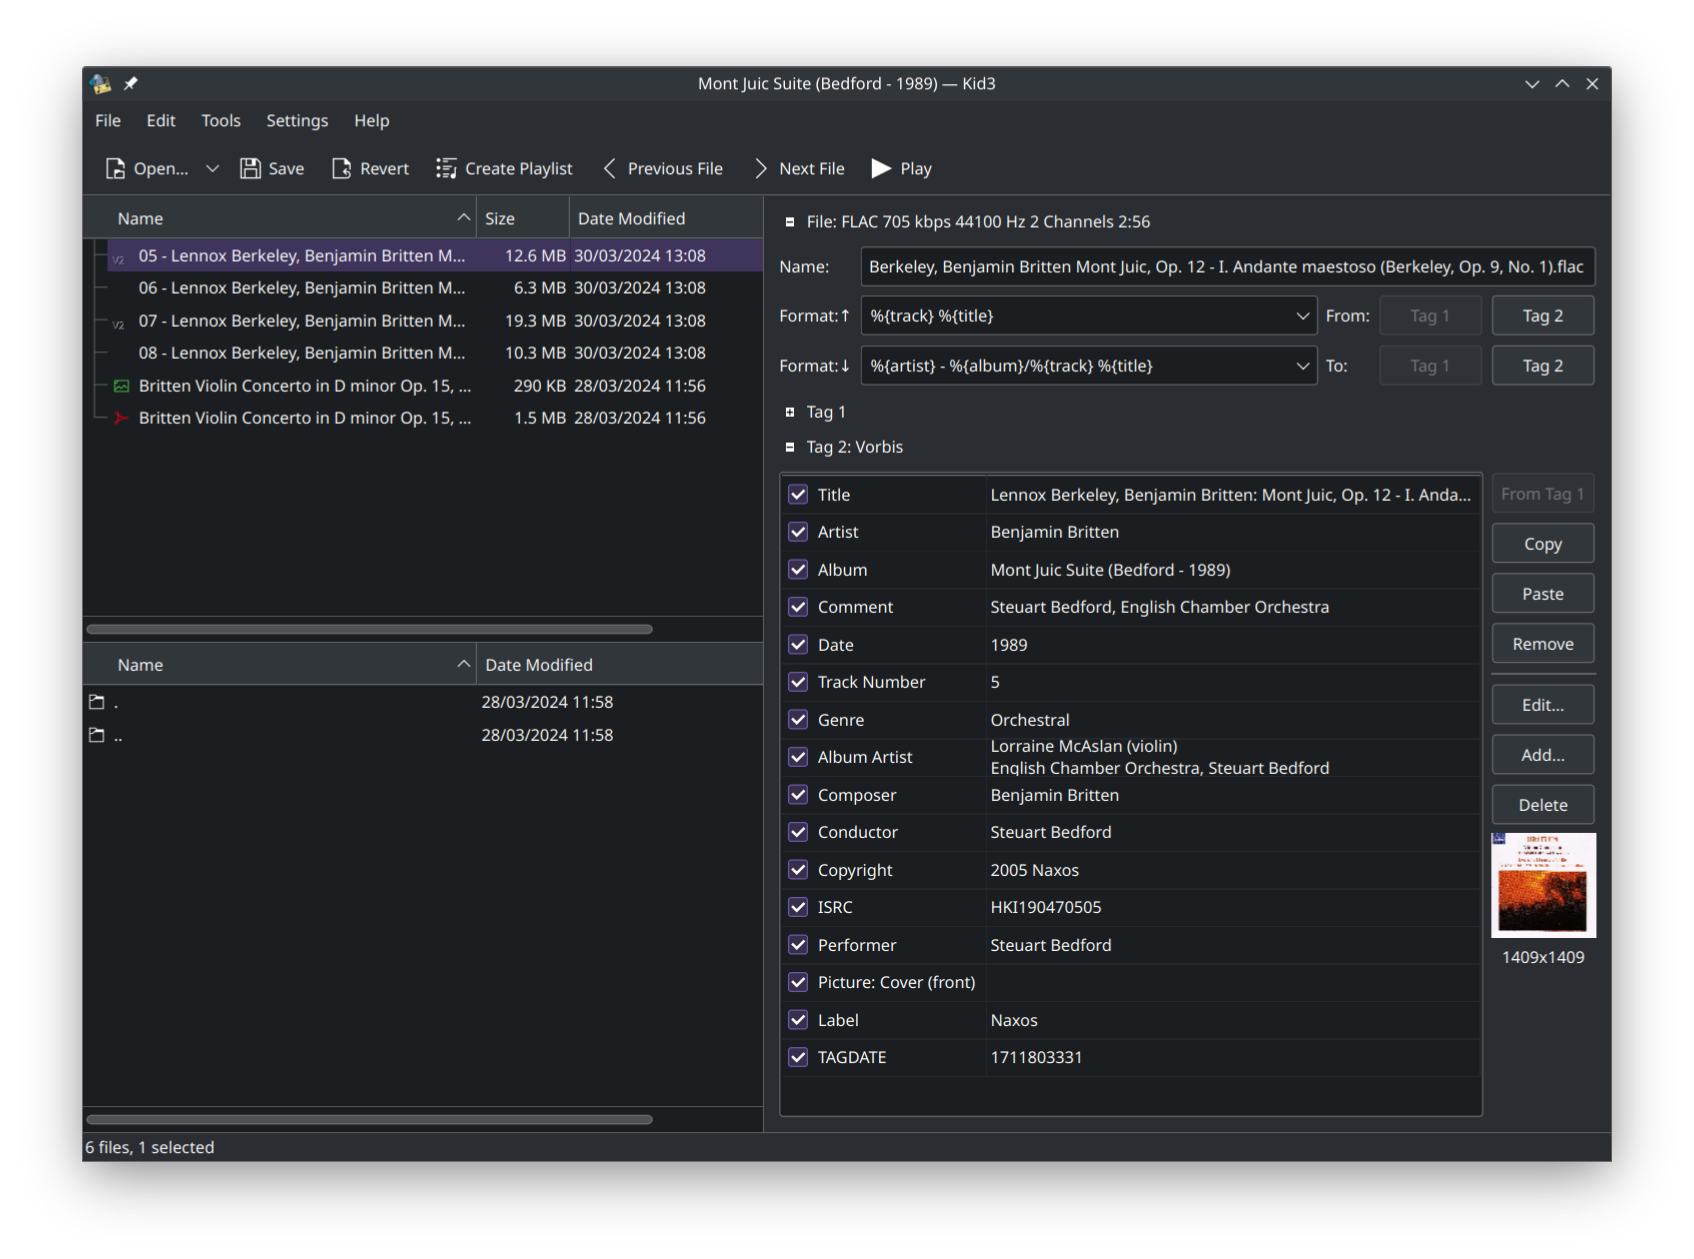Go to Previous File with the arrow icon

coord(609,168)
